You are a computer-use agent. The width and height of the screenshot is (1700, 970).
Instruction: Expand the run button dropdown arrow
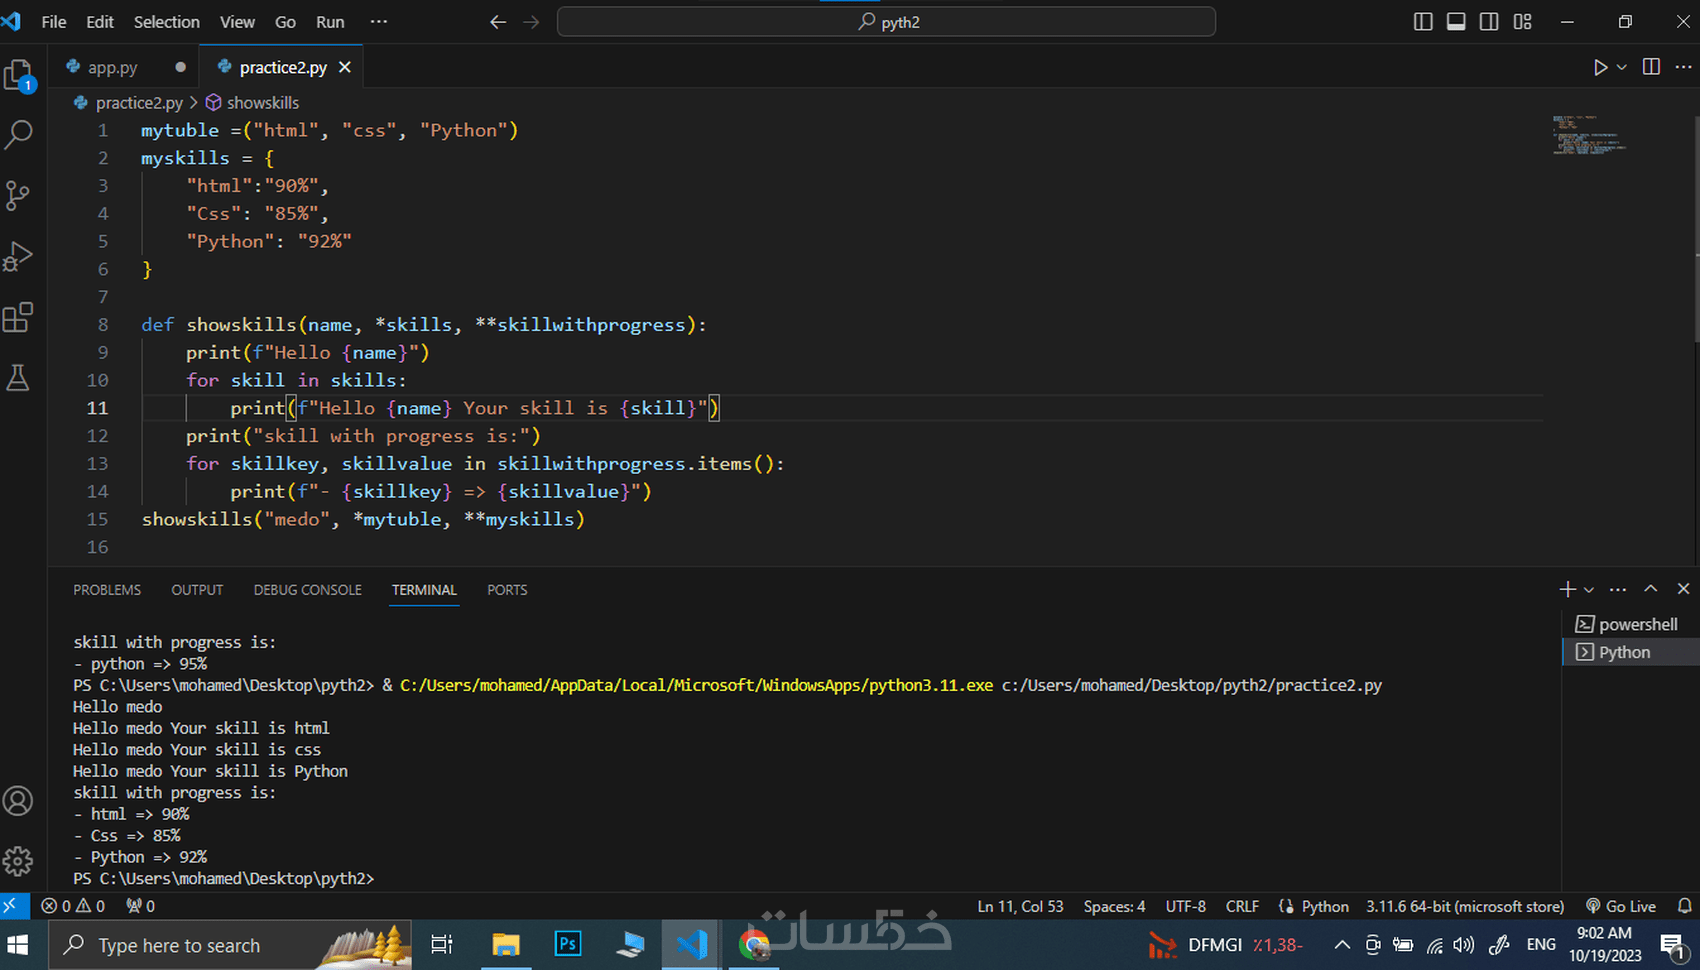click(x=1622, y=67)
